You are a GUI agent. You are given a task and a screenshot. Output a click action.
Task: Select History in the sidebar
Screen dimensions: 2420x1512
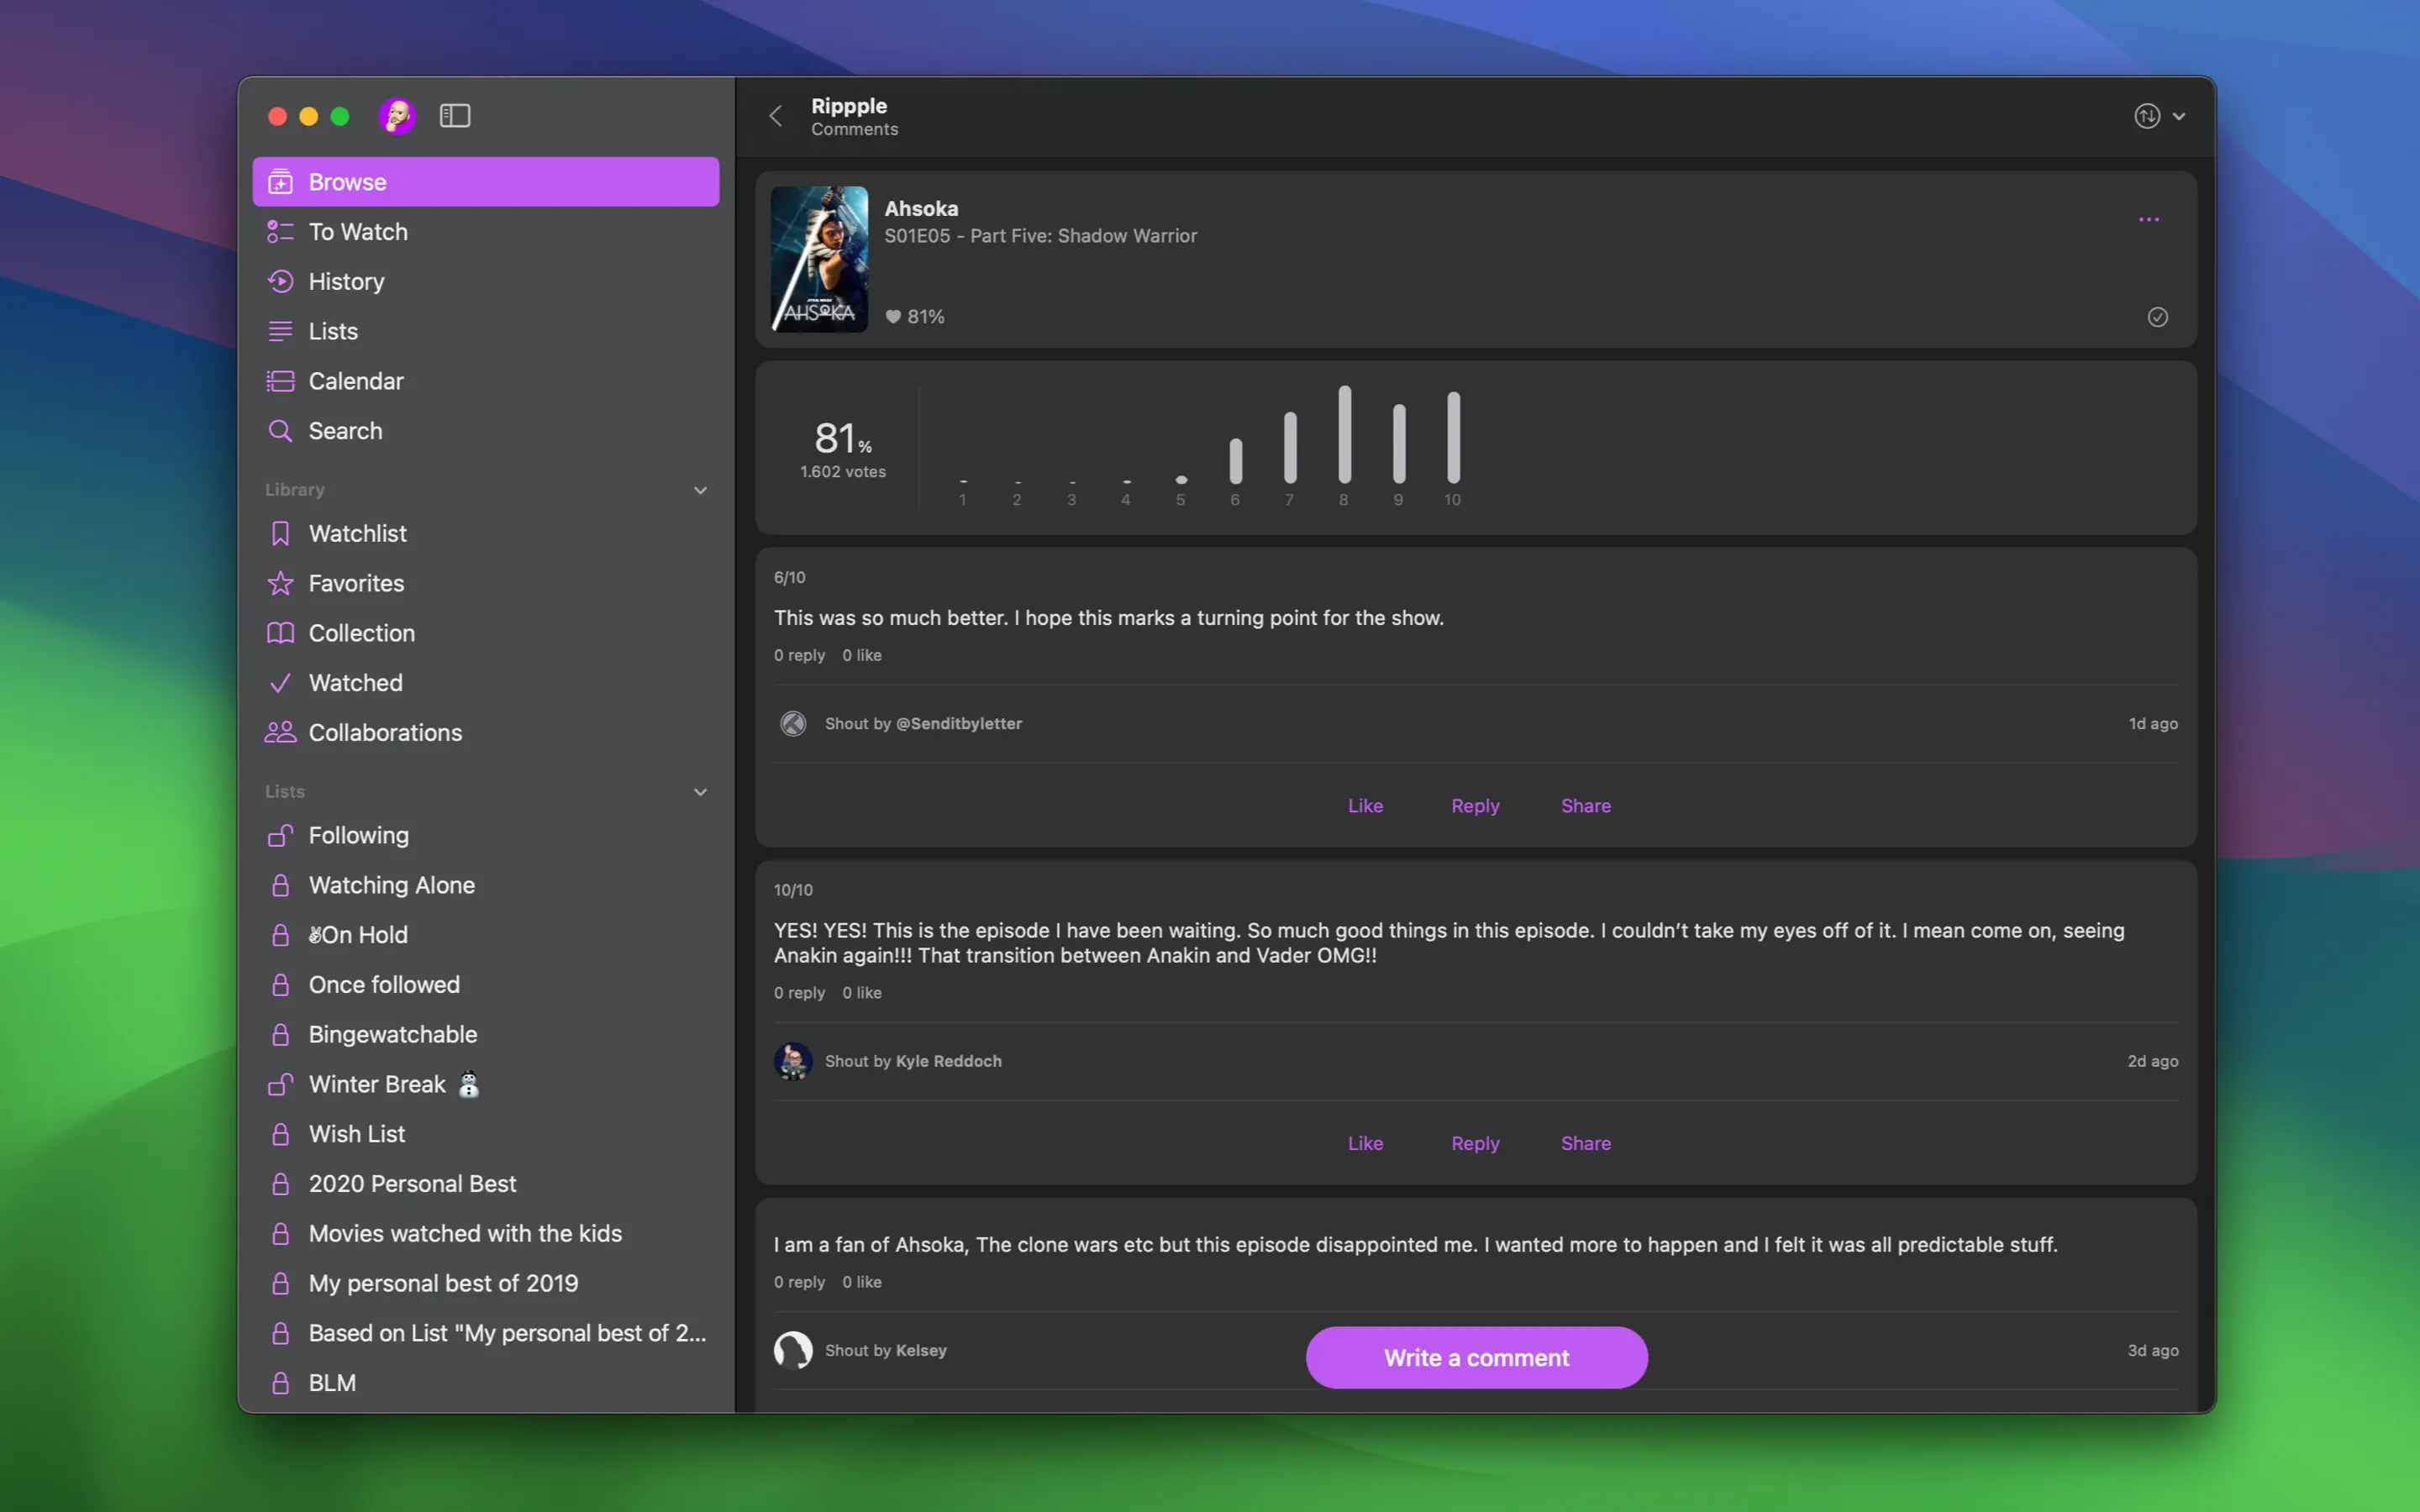(x=346, y=282)
